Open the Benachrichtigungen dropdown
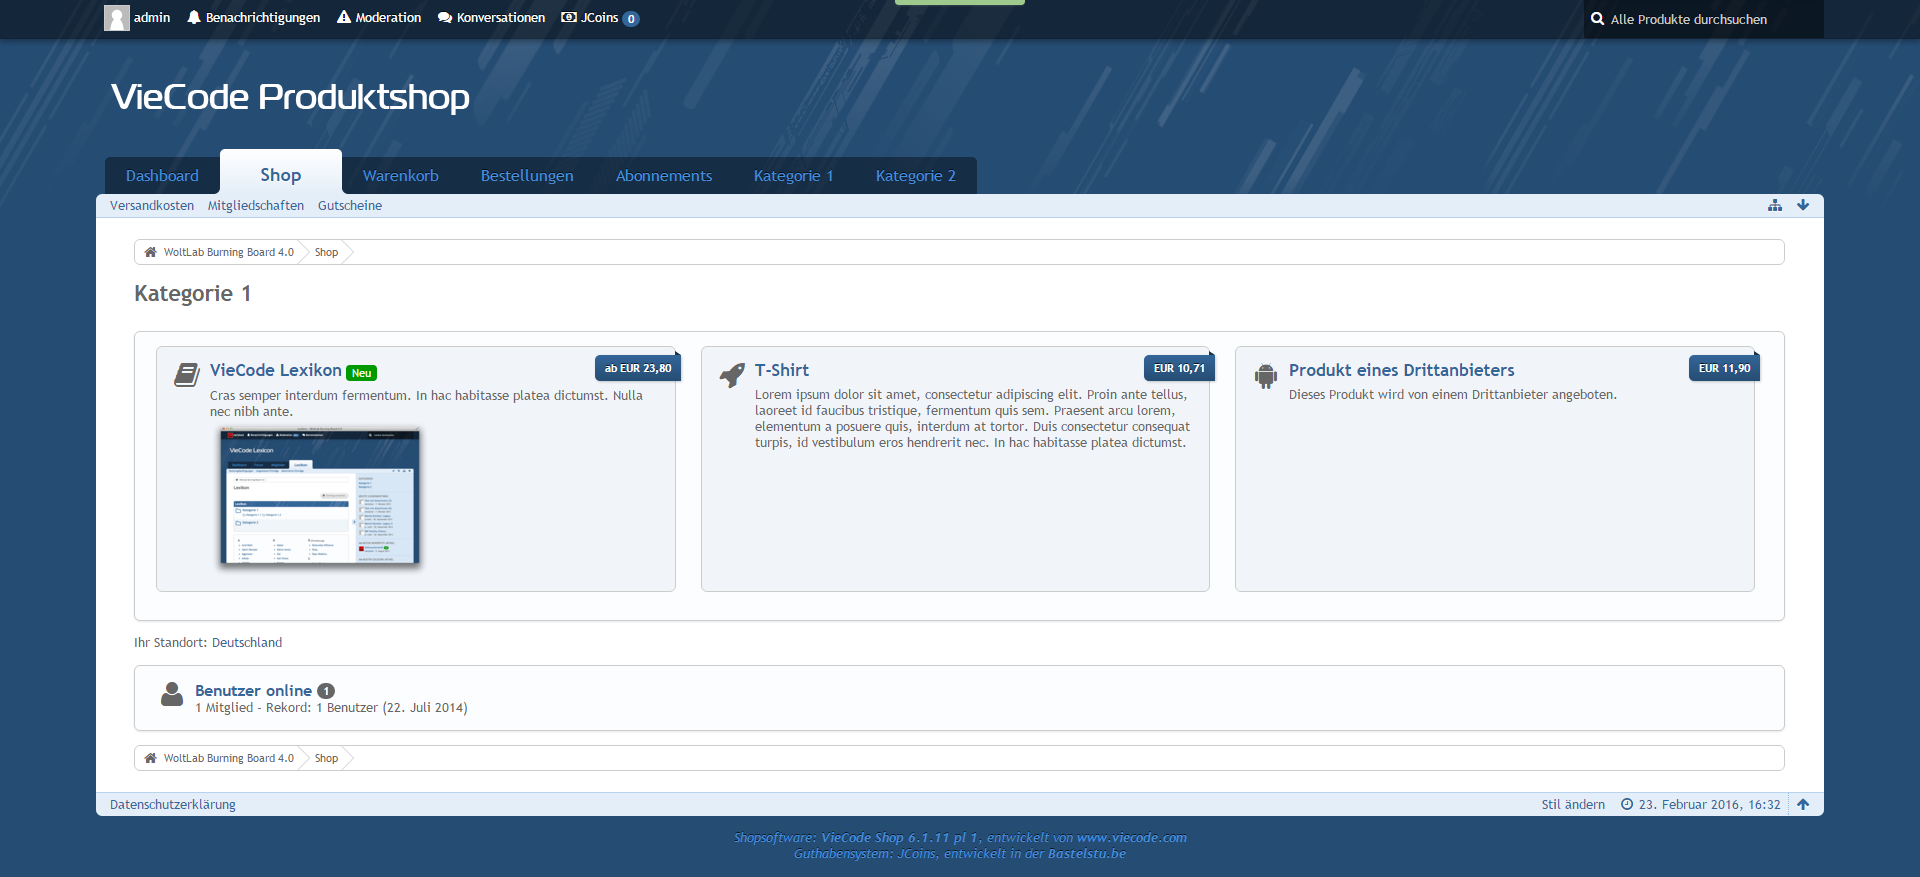The height and width of the screenshot is (877, 1920). point(253,18)
